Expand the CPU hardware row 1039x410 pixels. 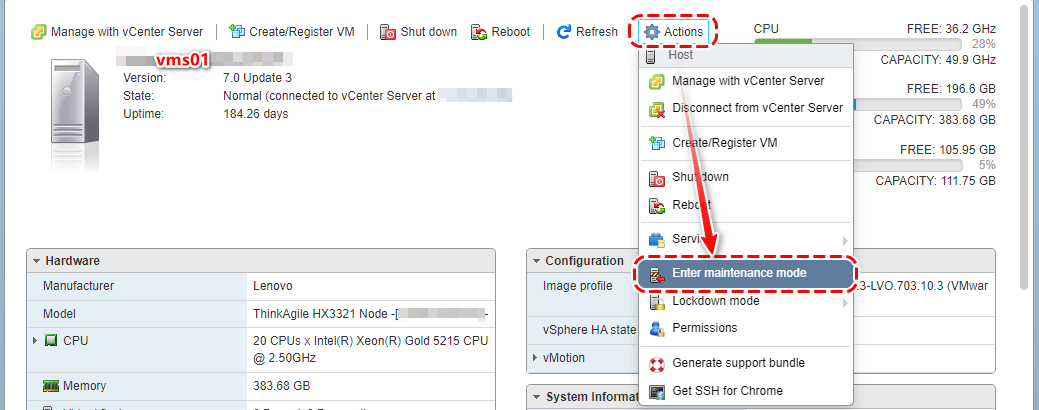(x=36, y=341)
